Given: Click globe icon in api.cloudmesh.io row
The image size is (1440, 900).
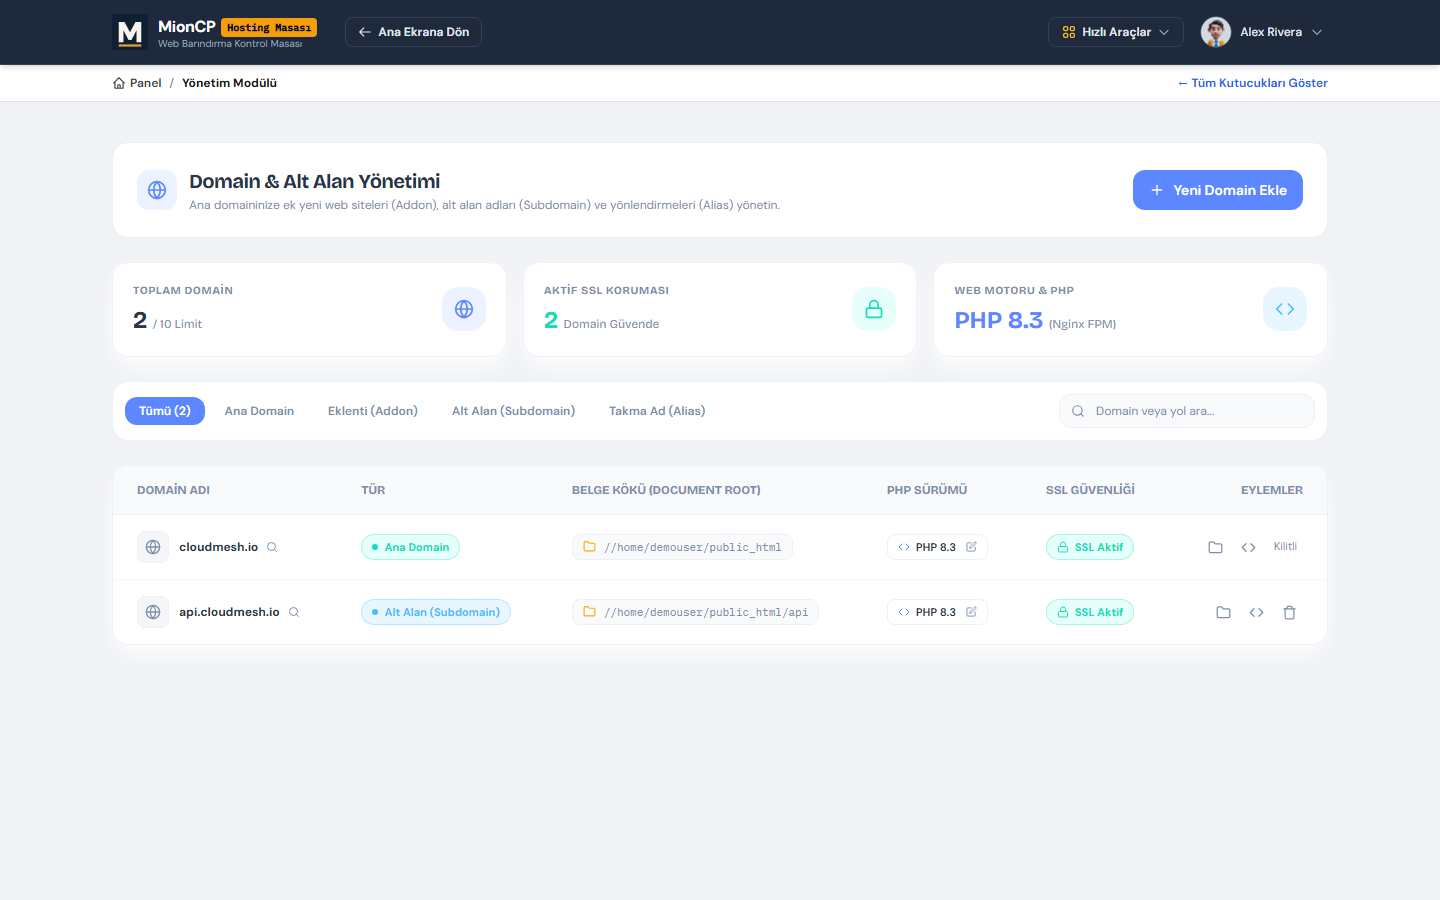Looking at the screenshot, I should click(153, 612).
